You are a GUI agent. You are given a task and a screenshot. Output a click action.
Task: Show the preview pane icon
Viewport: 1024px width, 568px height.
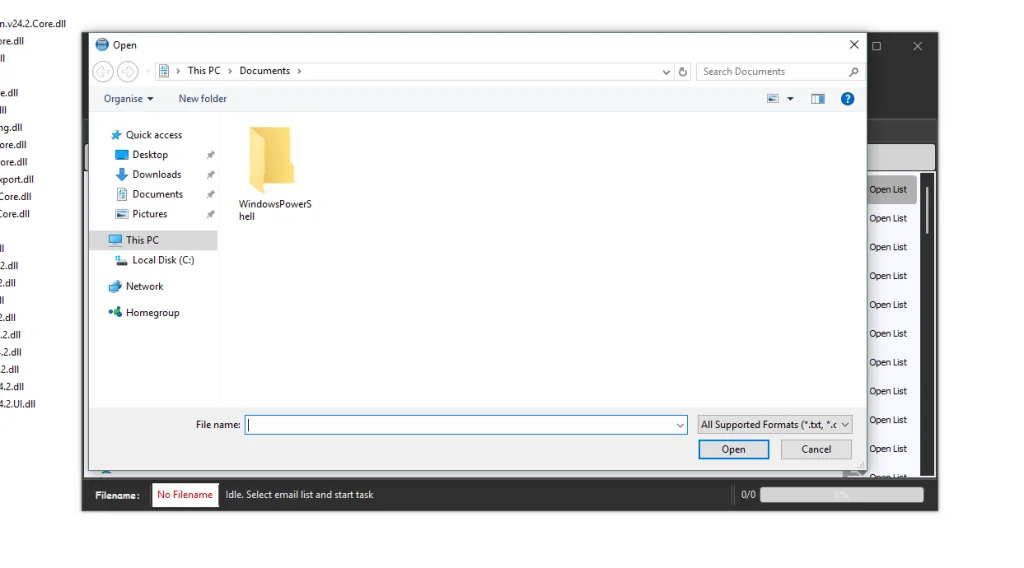pos(817,99)
